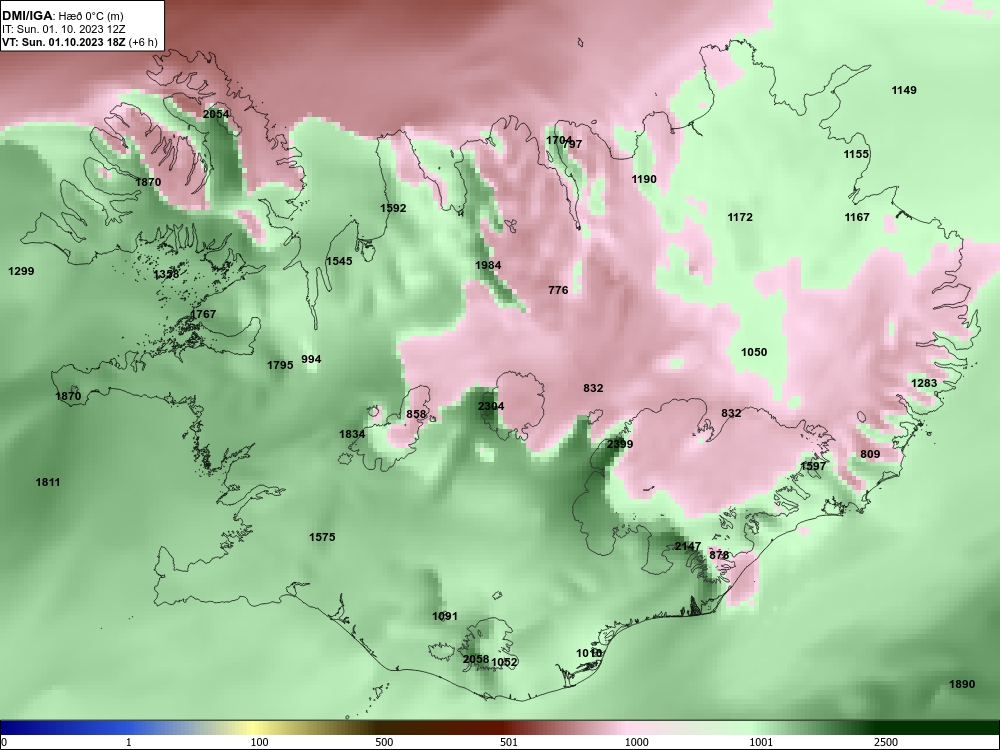Click the 1575 map value
1000x750 pixels.
[x=322, y=538]
